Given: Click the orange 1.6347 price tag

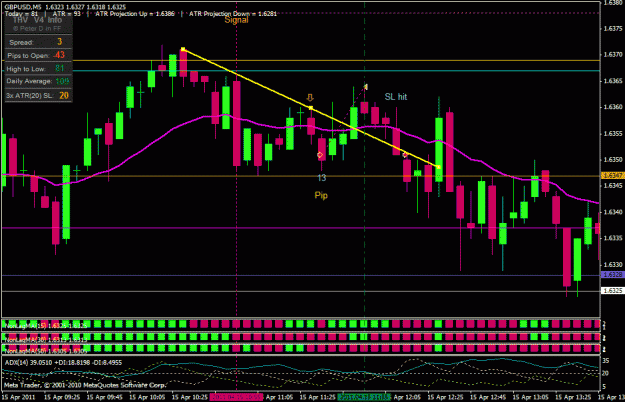Looking at the screenshot, I should pos(612,175).
